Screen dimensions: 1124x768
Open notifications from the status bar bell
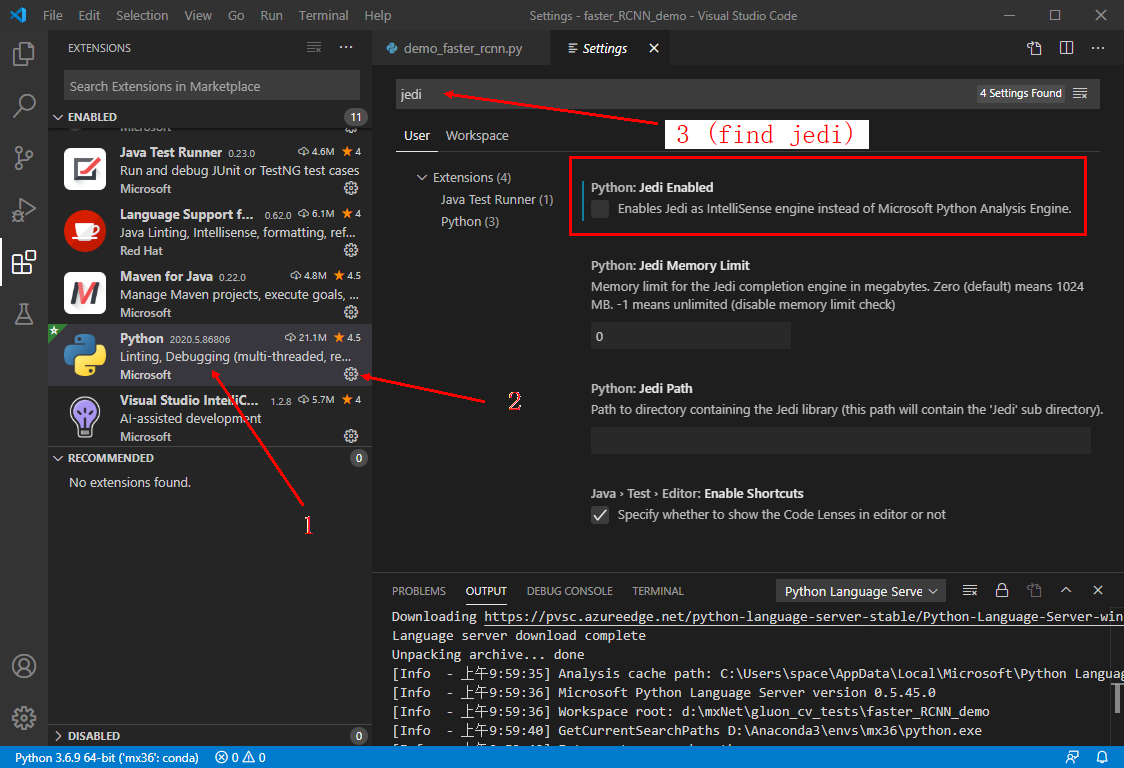[x=1103, y=757]
